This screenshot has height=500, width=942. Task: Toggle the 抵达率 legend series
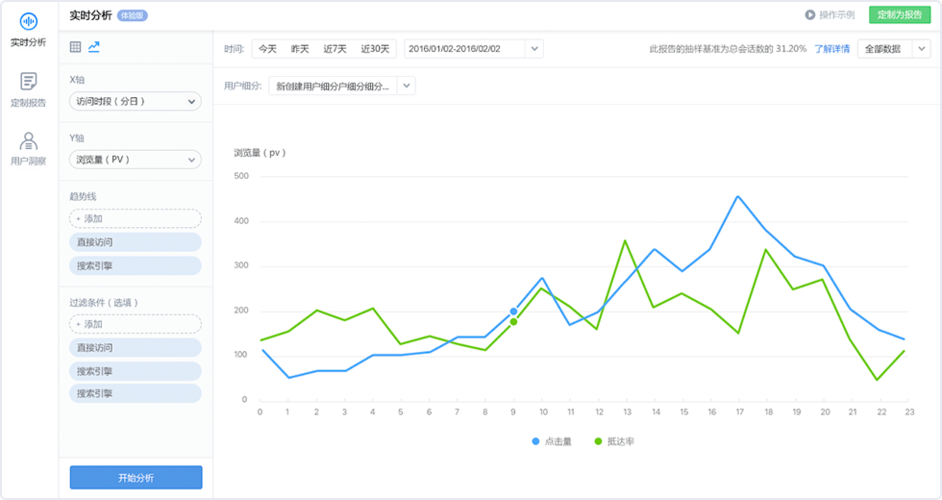614,441
